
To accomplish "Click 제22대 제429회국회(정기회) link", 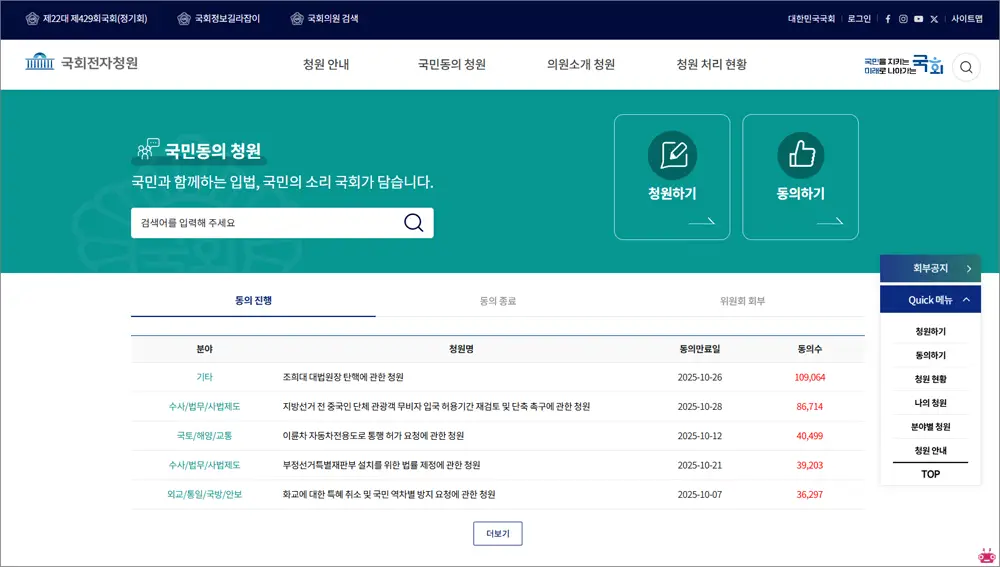I will (95, 18).
